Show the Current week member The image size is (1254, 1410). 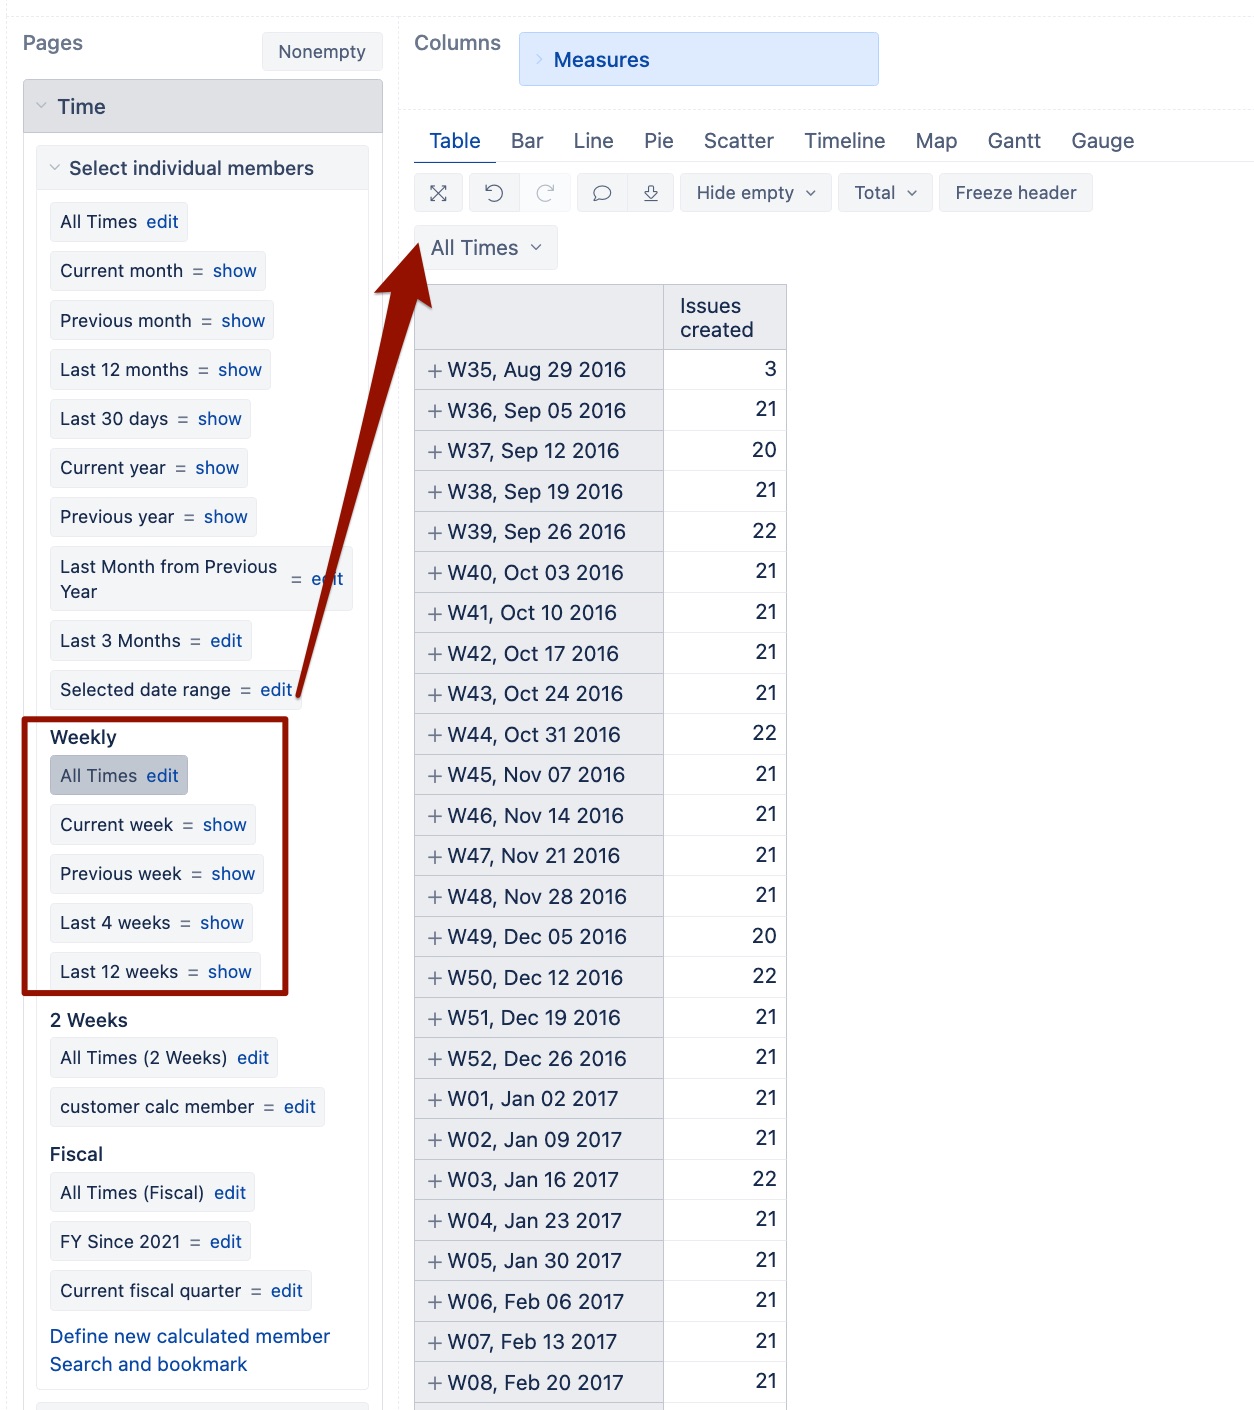(225, 825)
